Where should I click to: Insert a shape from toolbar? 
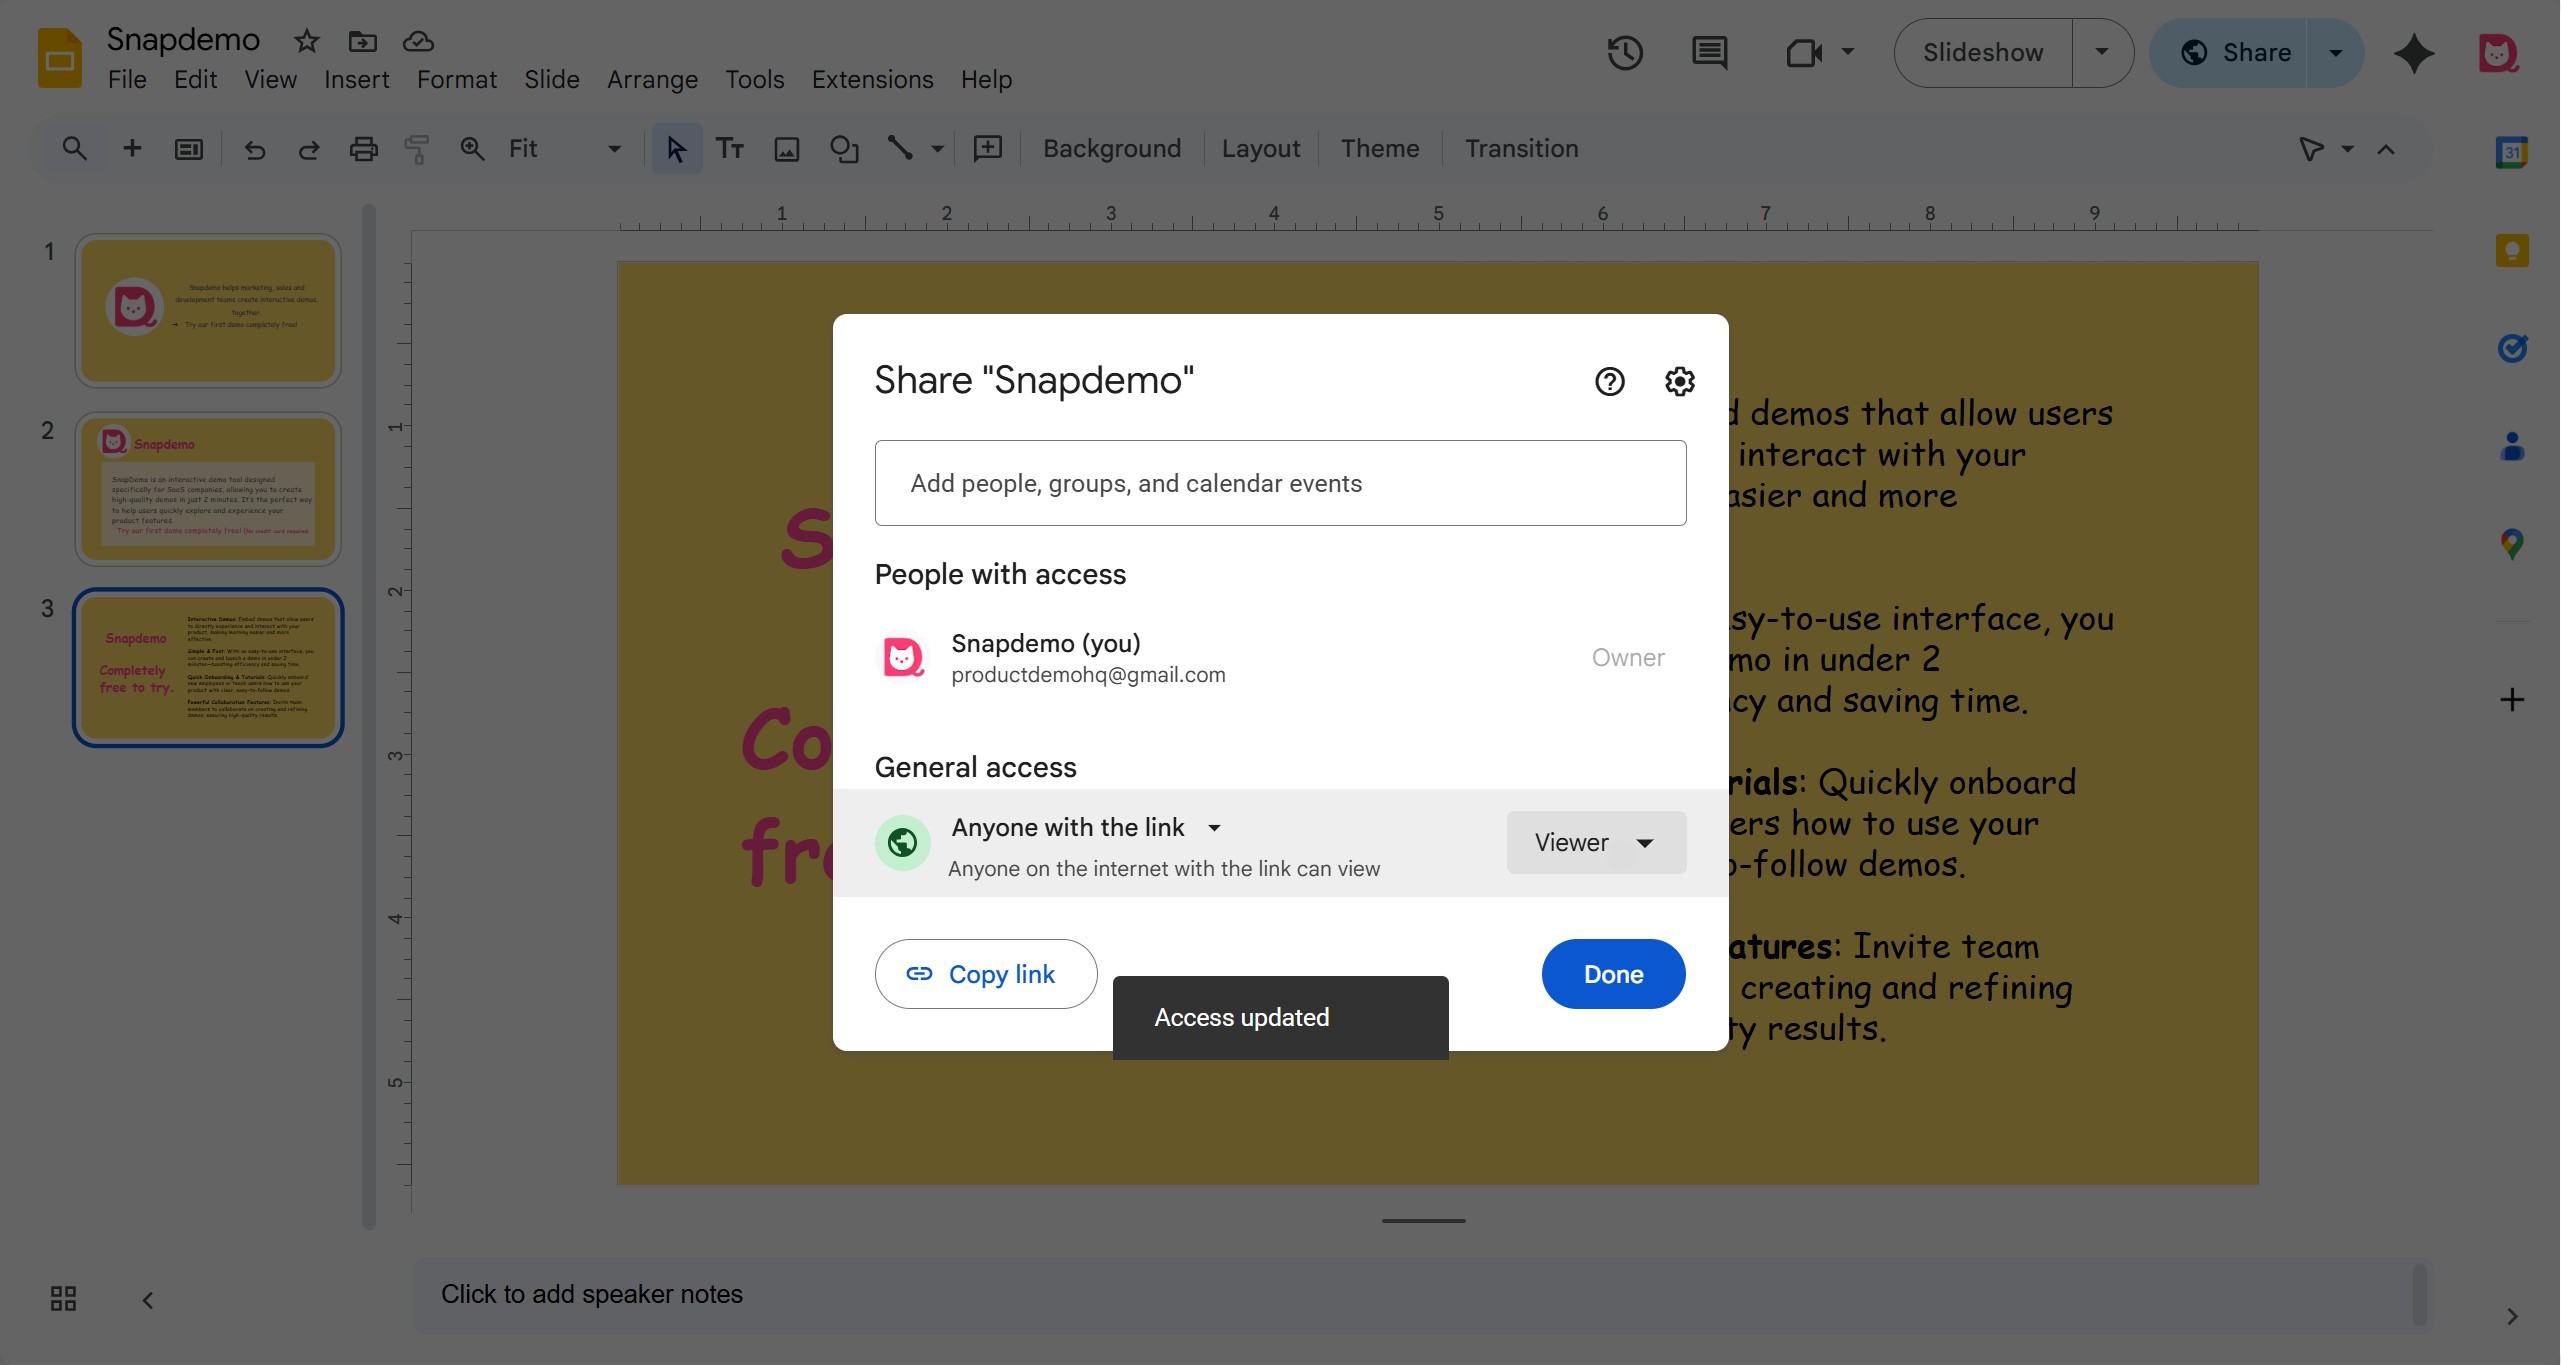(844, 149)
